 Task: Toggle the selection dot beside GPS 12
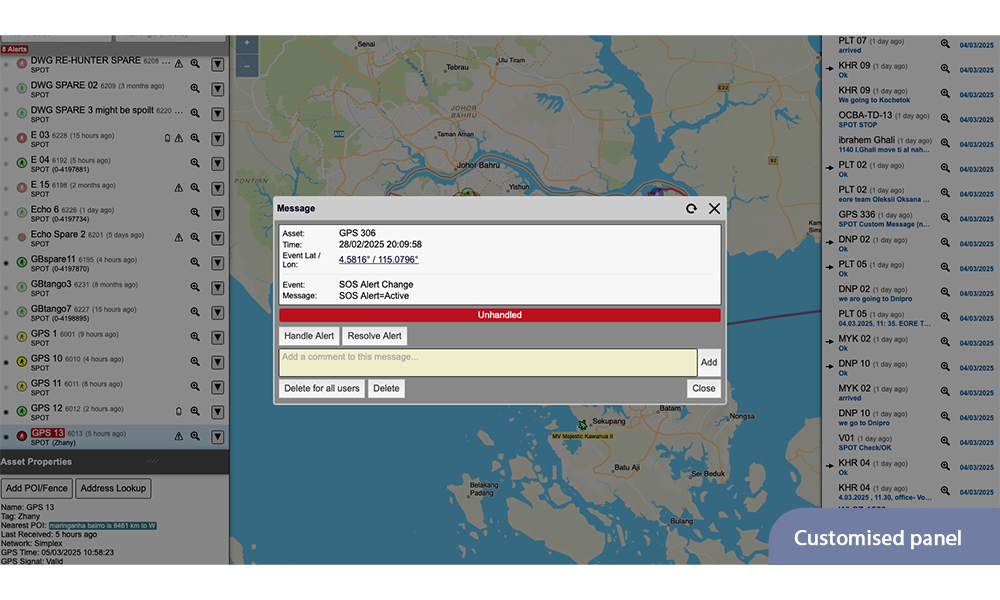[7, 412]
